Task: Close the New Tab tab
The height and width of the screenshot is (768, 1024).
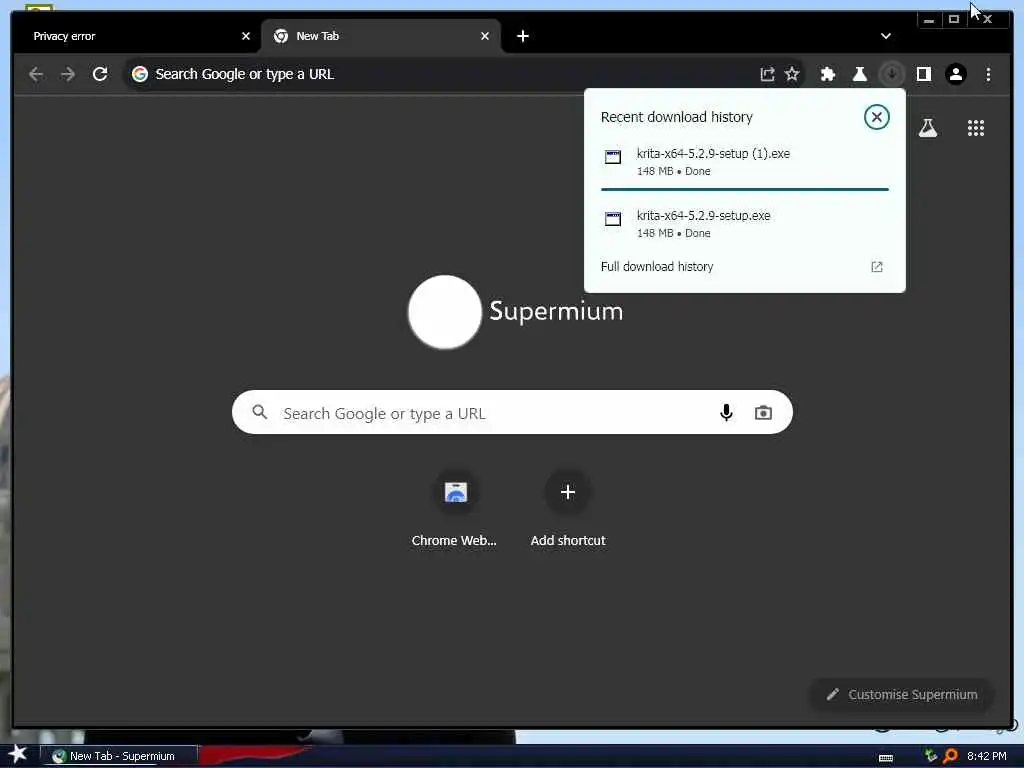Action: coord(485,37)
